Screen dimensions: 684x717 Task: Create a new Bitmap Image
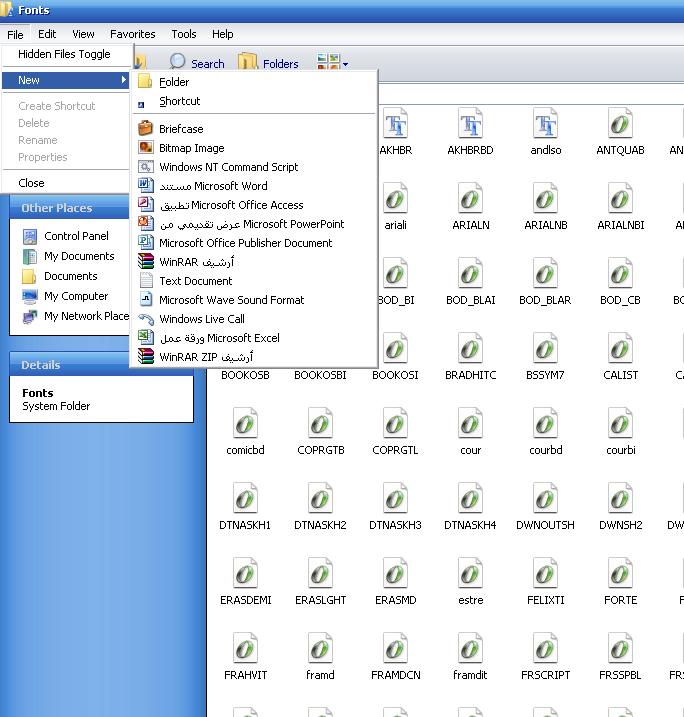[x=254, y=148]
